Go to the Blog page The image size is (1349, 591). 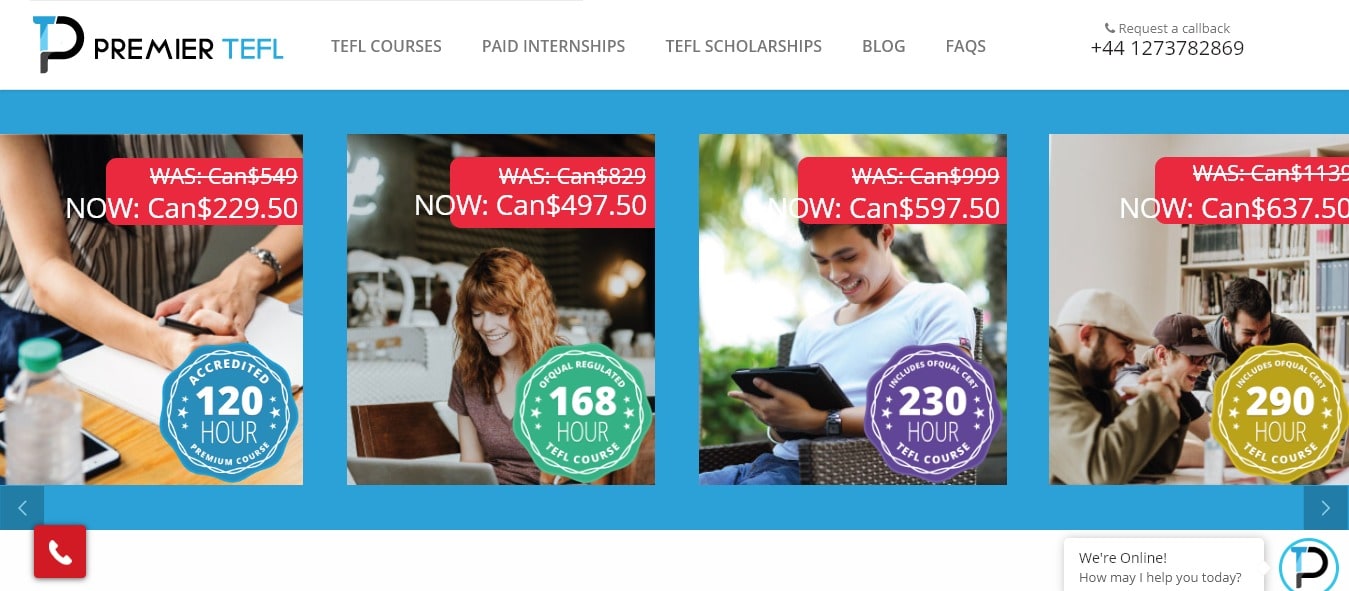(883, 46)
